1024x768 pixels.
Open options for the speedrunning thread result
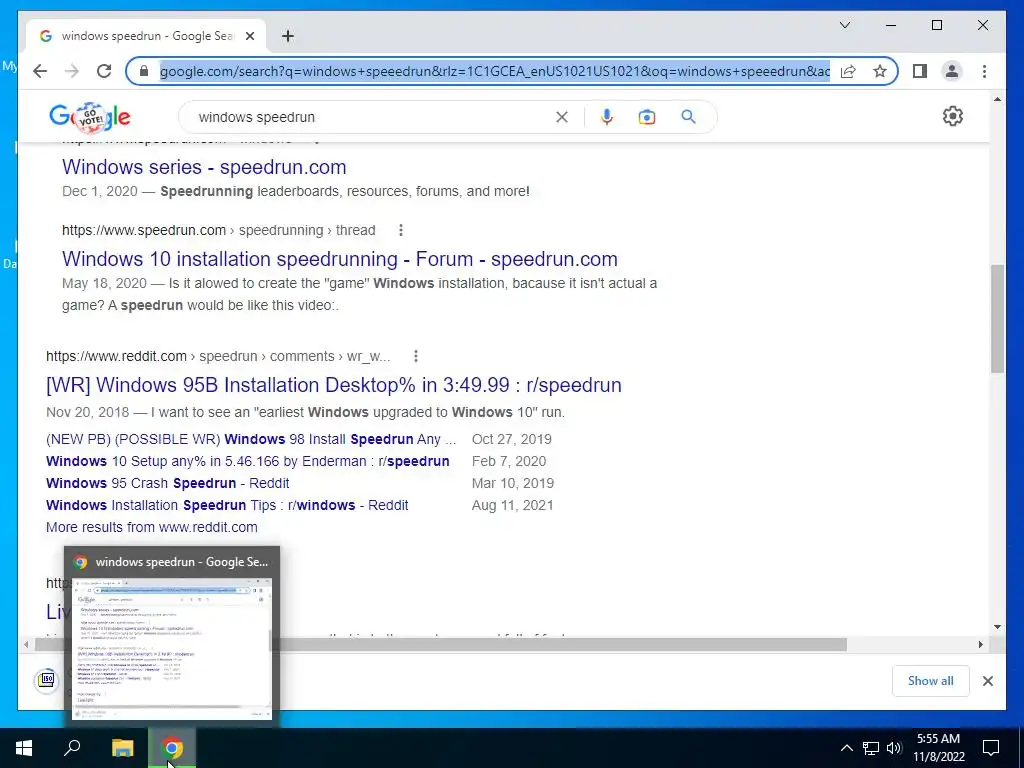click(x=401, y=230)
